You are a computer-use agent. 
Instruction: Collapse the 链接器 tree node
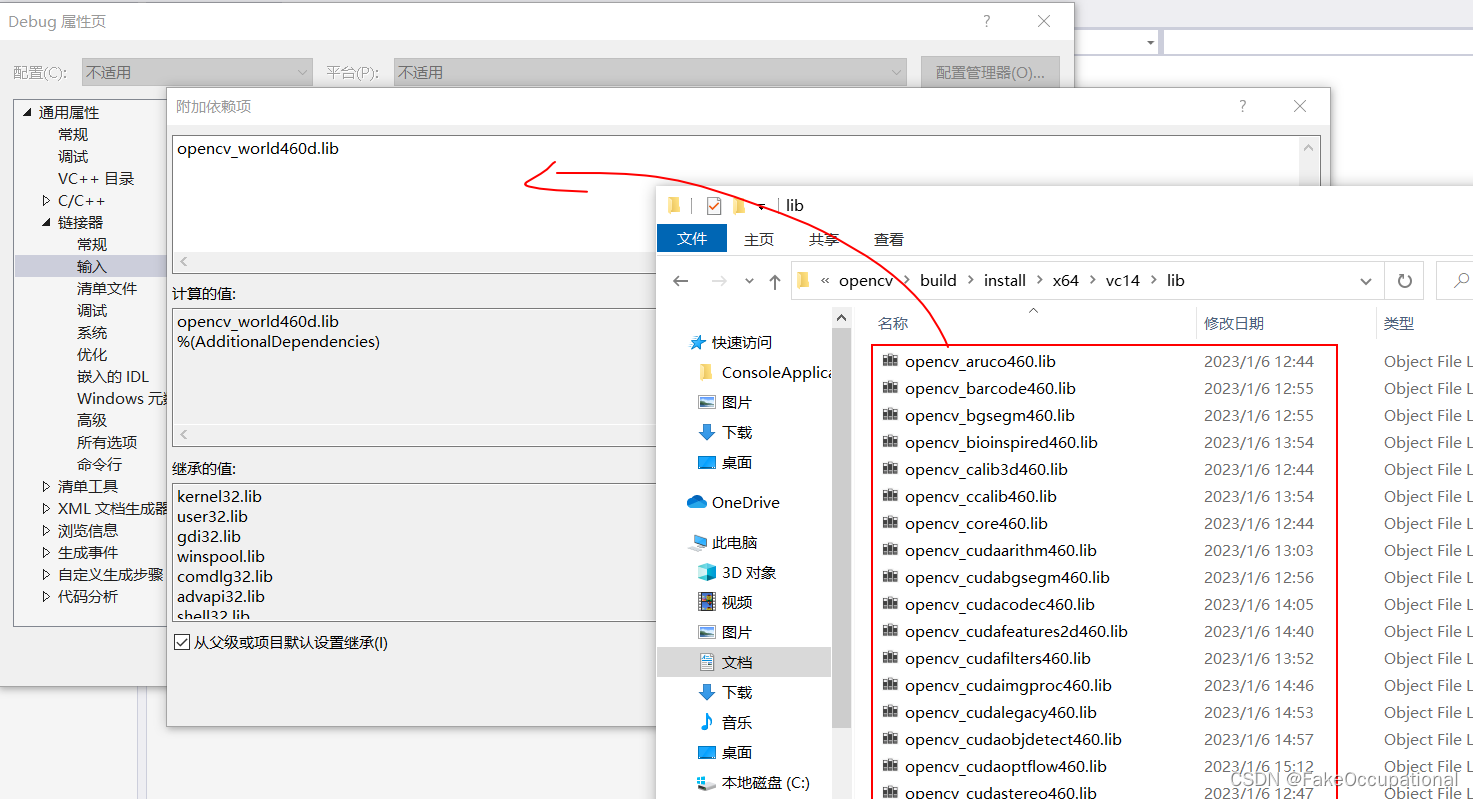click(46, 223)
